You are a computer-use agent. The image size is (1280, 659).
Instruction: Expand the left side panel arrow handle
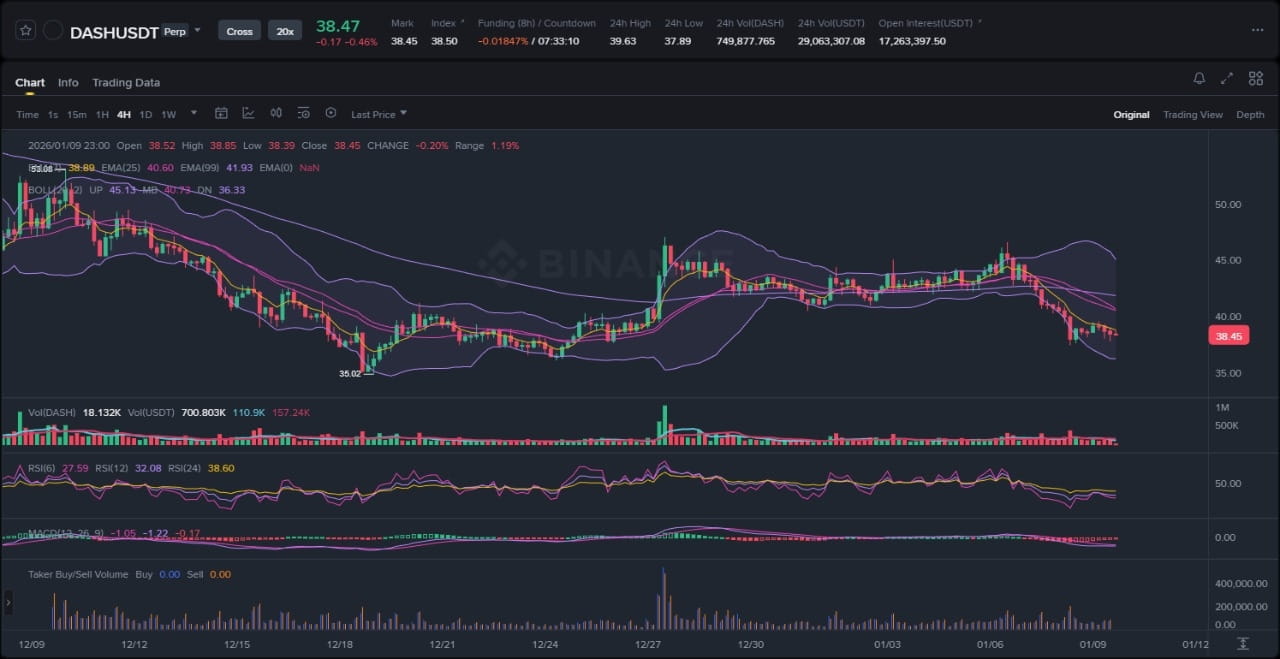point(8,602)
